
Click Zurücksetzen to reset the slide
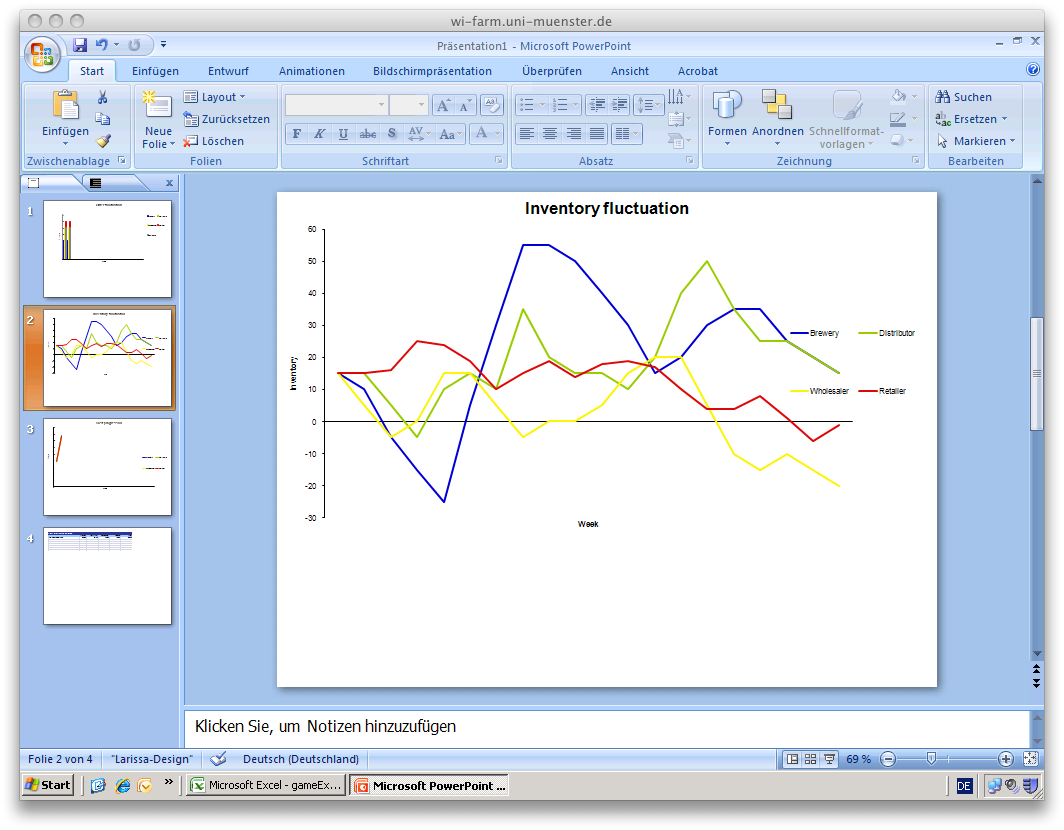(x=227, y=119)
